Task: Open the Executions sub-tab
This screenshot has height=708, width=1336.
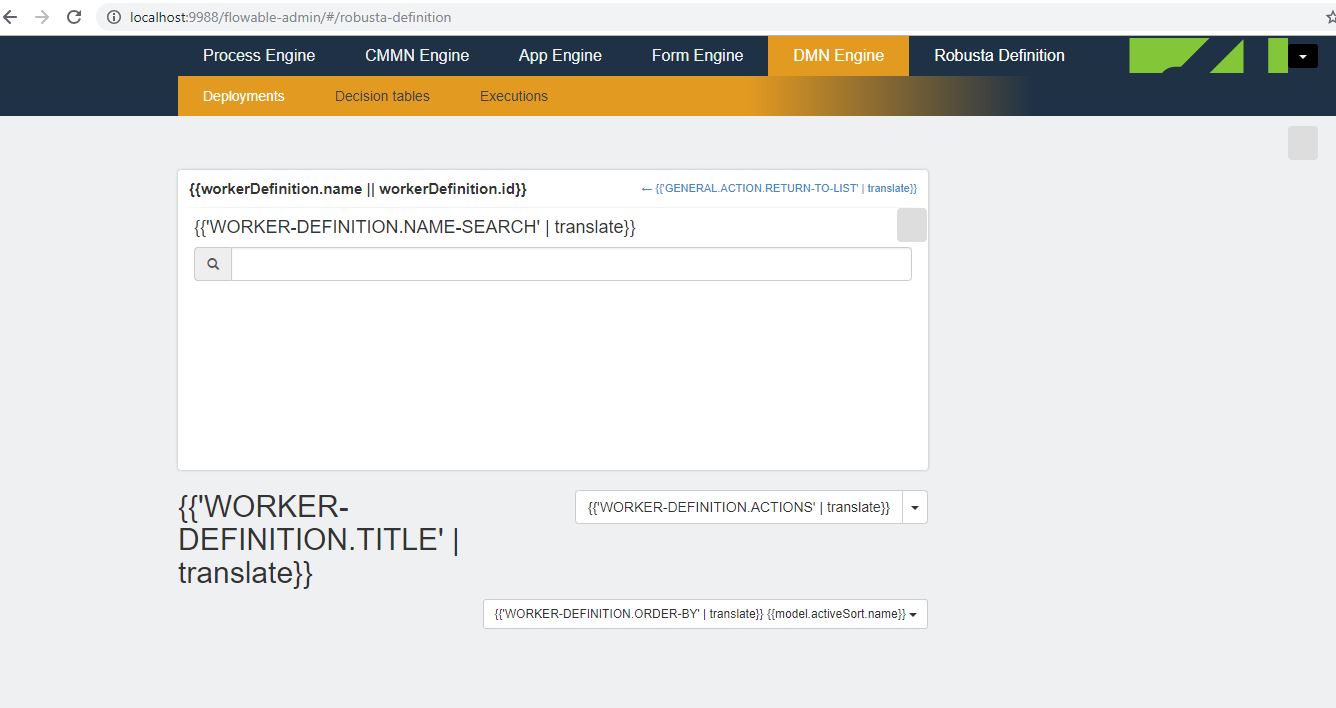Action: click(x=513, y=96)
